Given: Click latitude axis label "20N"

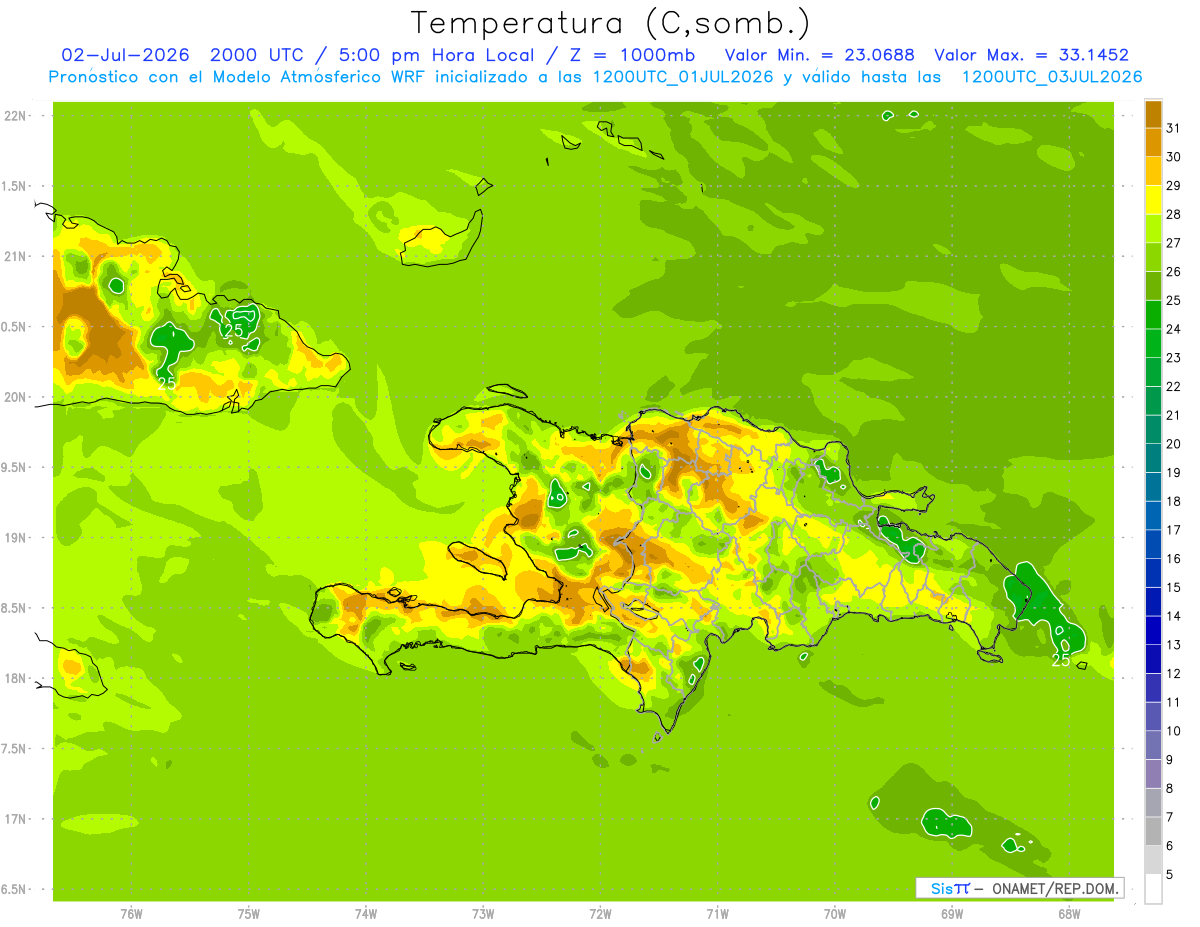Looking at the screenshot, I should (17, 397).
